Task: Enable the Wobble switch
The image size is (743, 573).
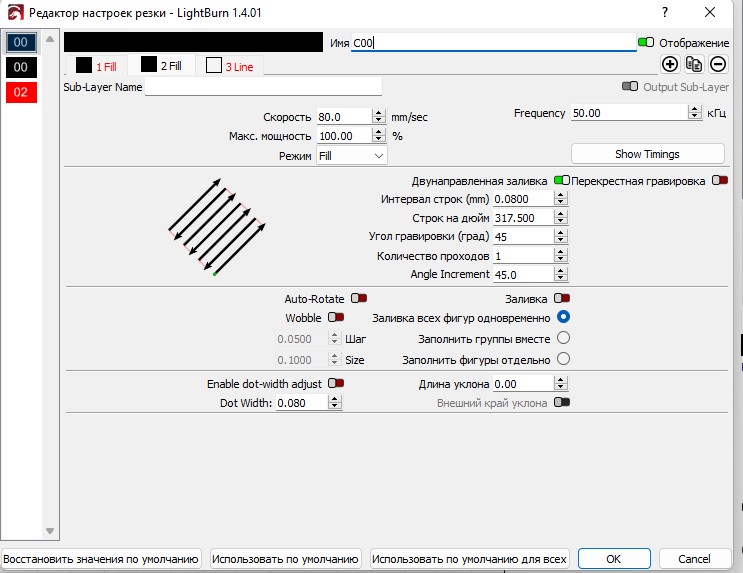Action: [x=336, y=317]
